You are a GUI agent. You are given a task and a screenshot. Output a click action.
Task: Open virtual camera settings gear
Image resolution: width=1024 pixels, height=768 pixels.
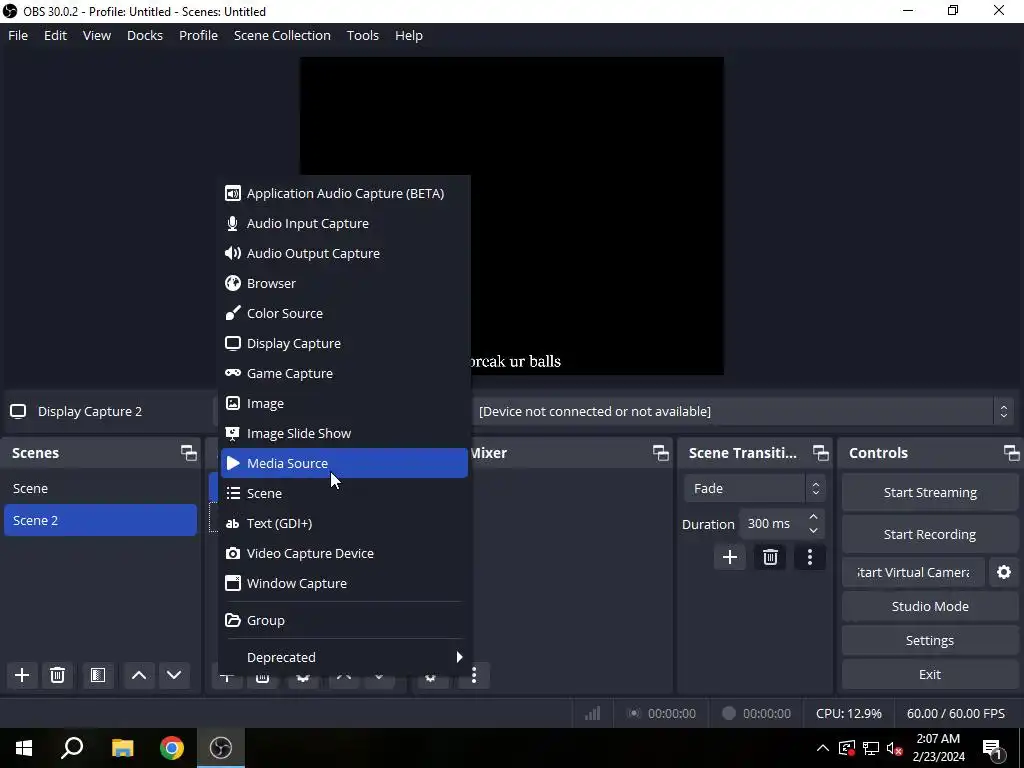1004,572
